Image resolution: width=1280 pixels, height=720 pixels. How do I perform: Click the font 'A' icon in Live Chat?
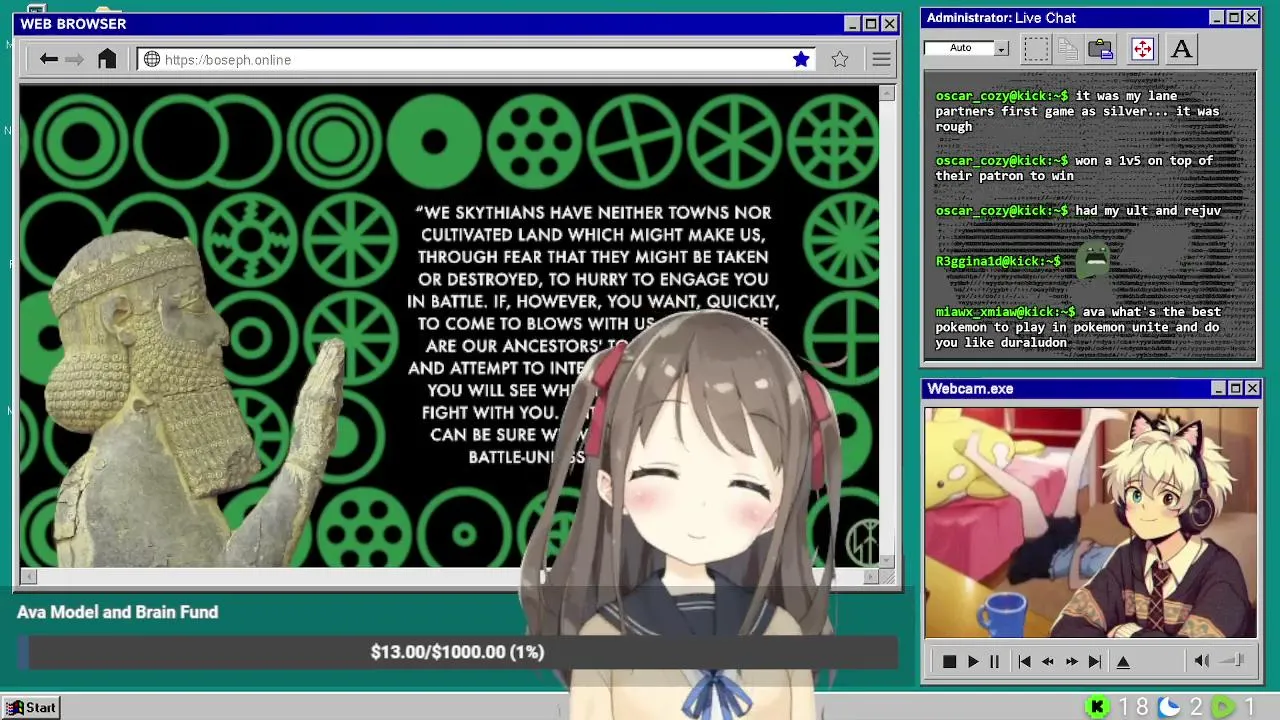[x=1181, y=48]
